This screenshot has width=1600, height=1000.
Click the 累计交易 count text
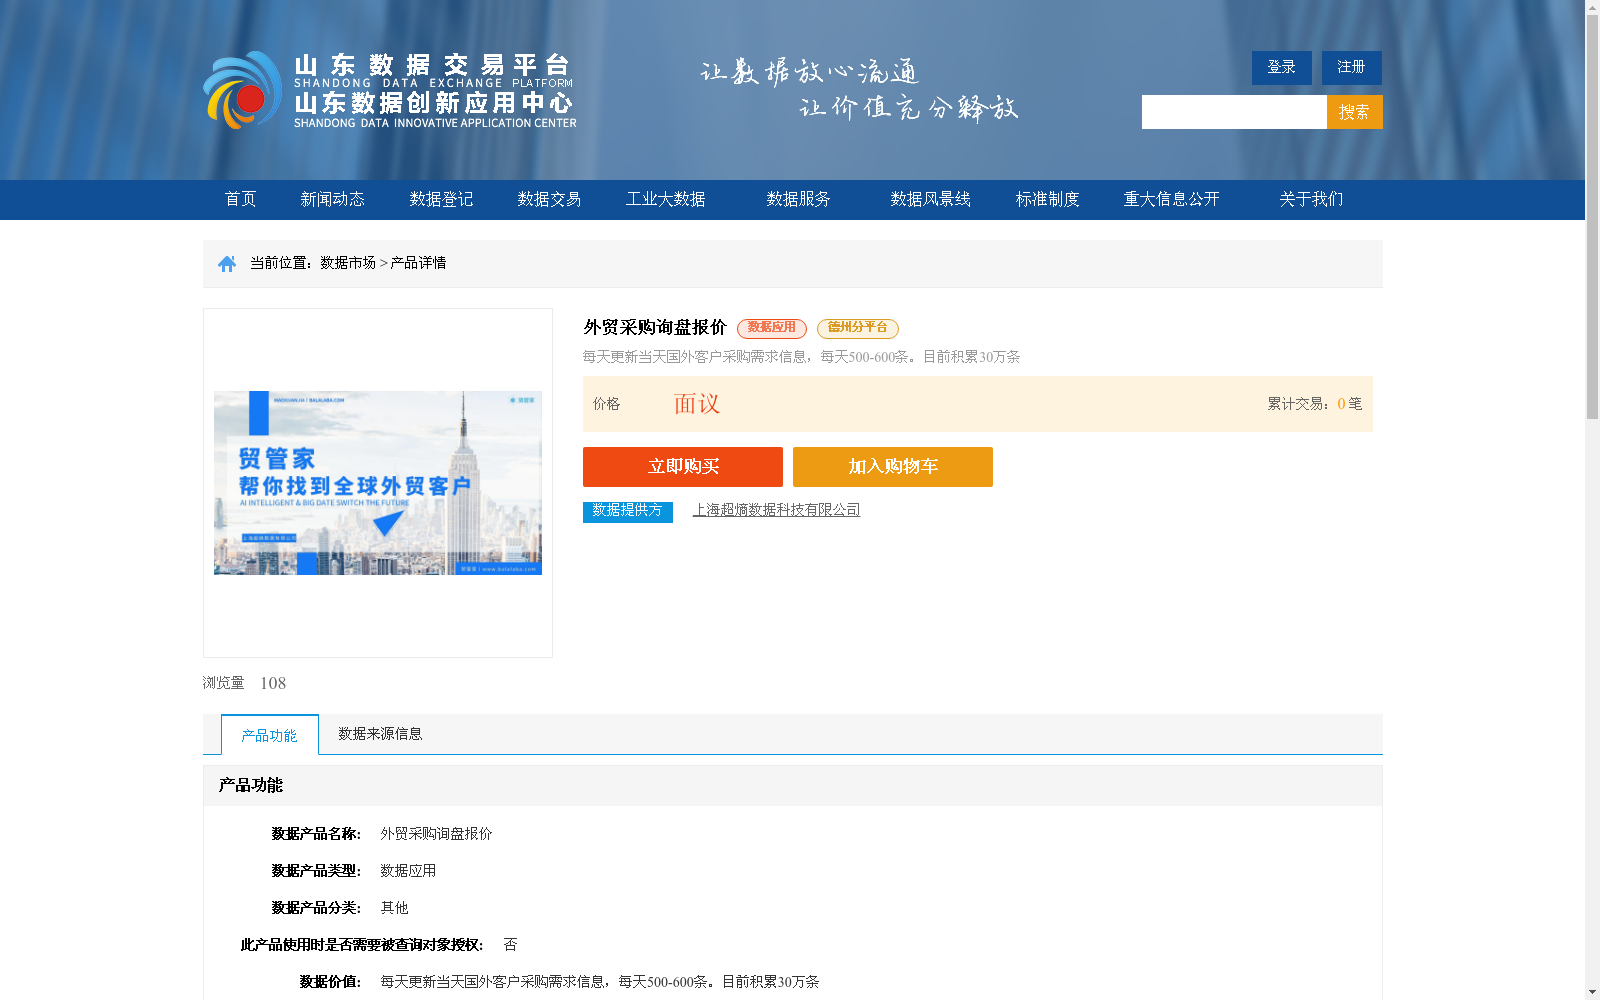(1314, 404)
